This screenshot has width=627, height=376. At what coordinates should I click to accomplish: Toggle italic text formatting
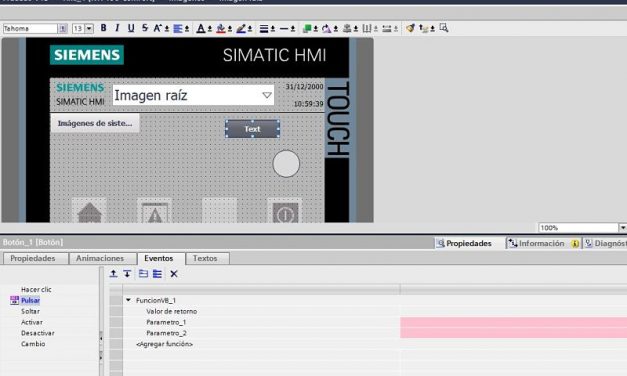(117, 28)
